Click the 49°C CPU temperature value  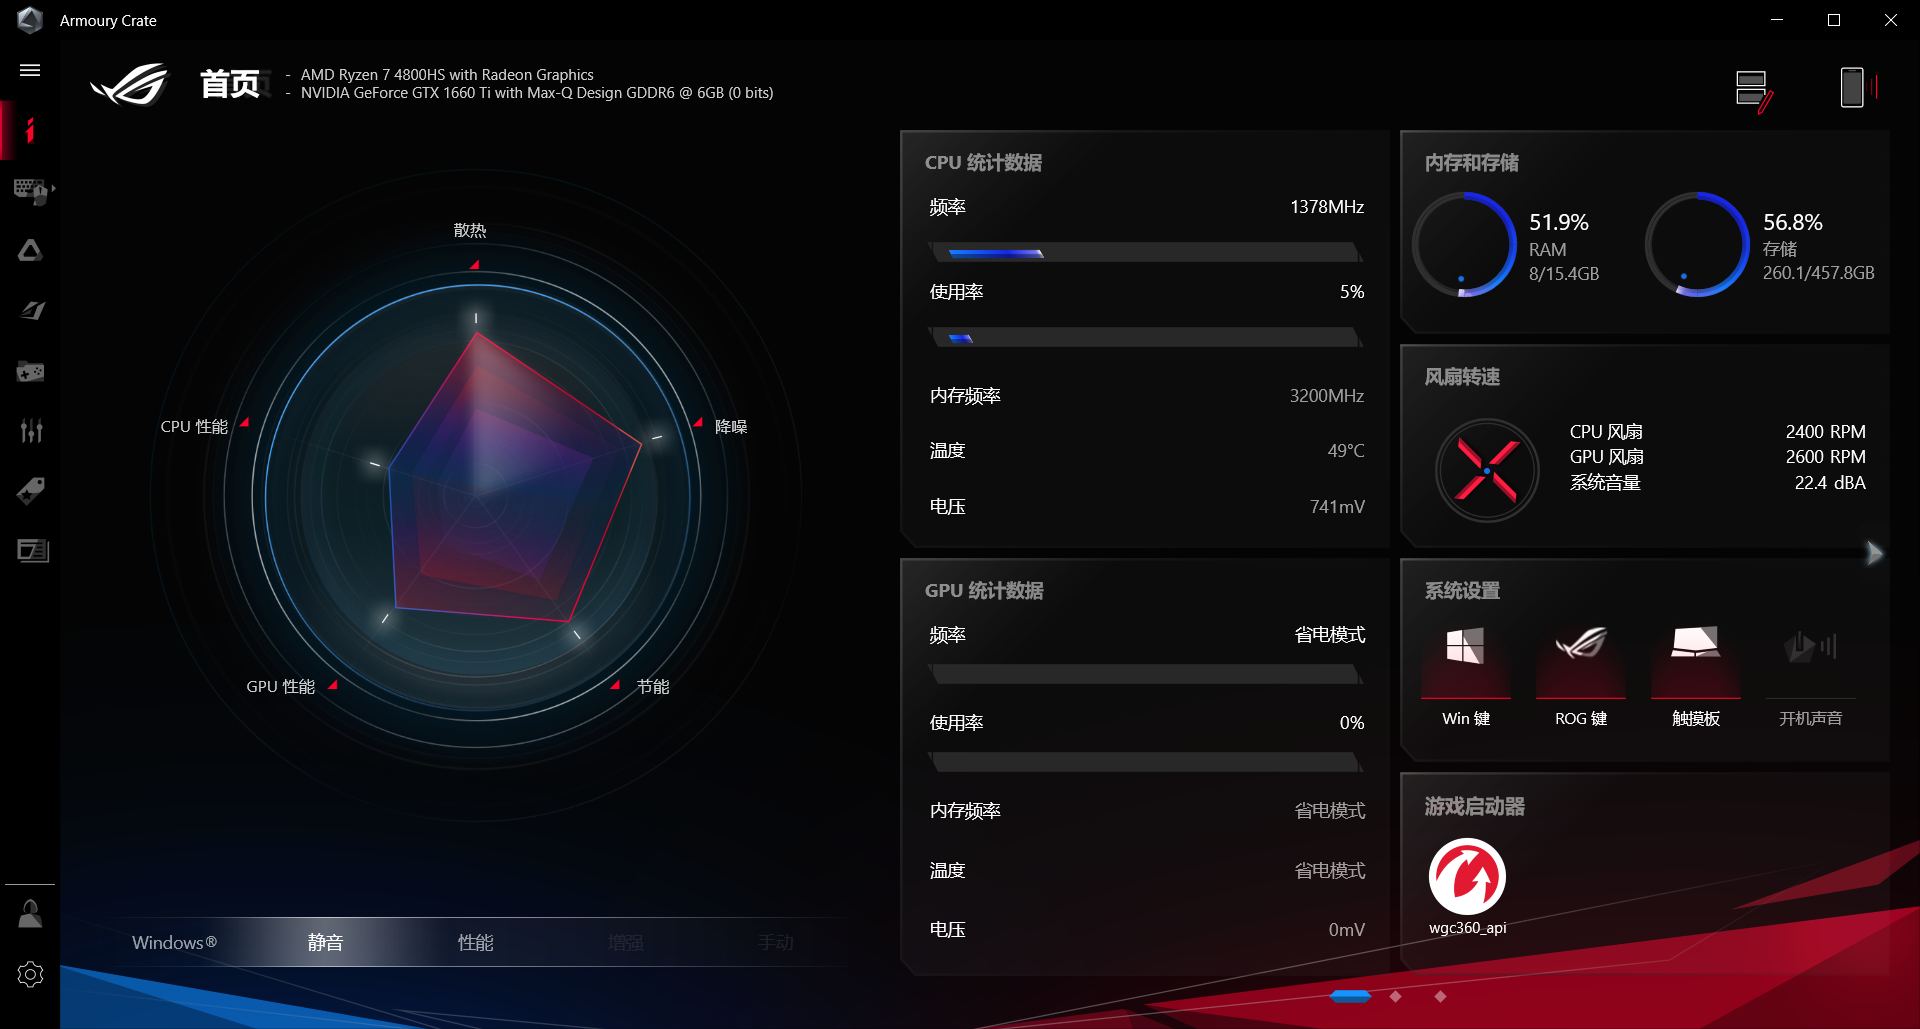(1346, 451)
